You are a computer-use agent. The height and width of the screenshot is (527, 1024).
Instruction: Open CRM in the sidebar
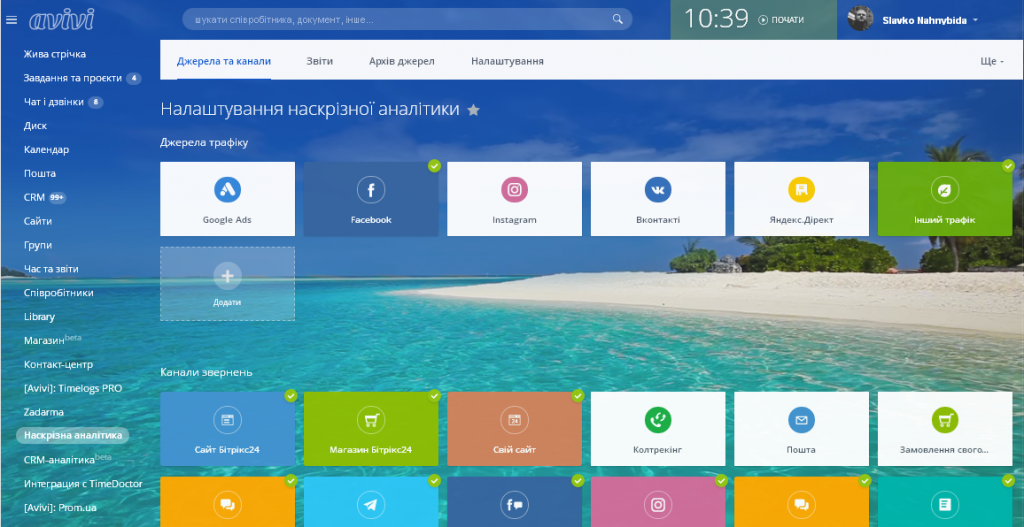34,197
